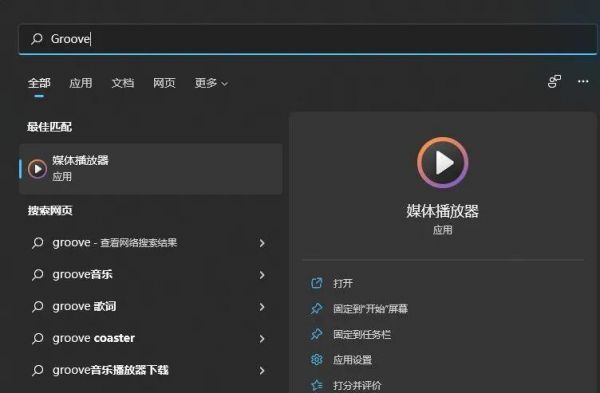This screenshot has width=600, height=393.
Task: Expand arrow for 'groove 歌词' suggestion
Action: click(262, 307)
